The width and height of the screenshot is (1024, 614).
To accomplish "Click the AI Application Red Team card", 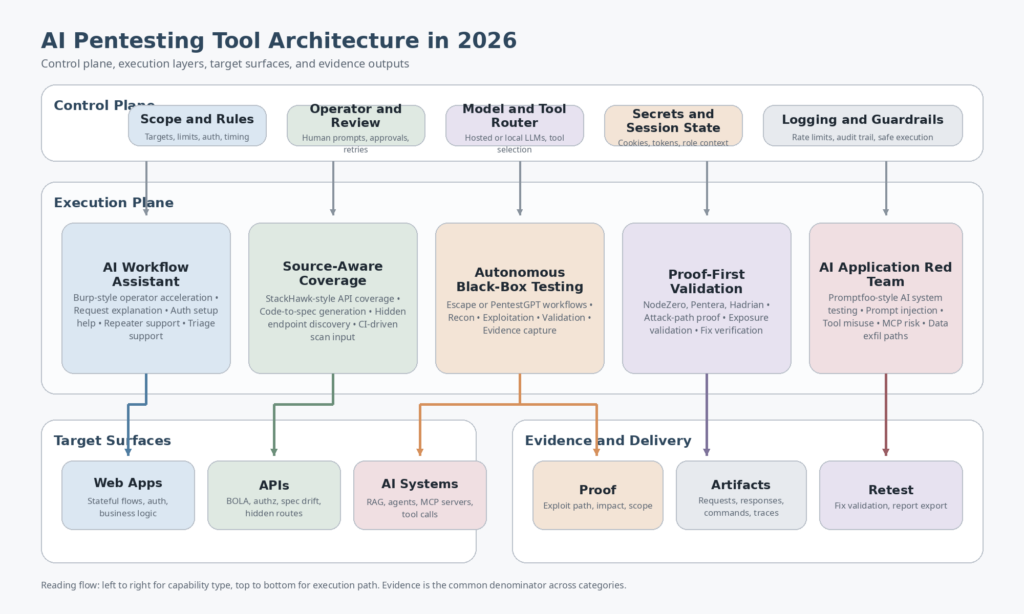I will coord(885,298).
